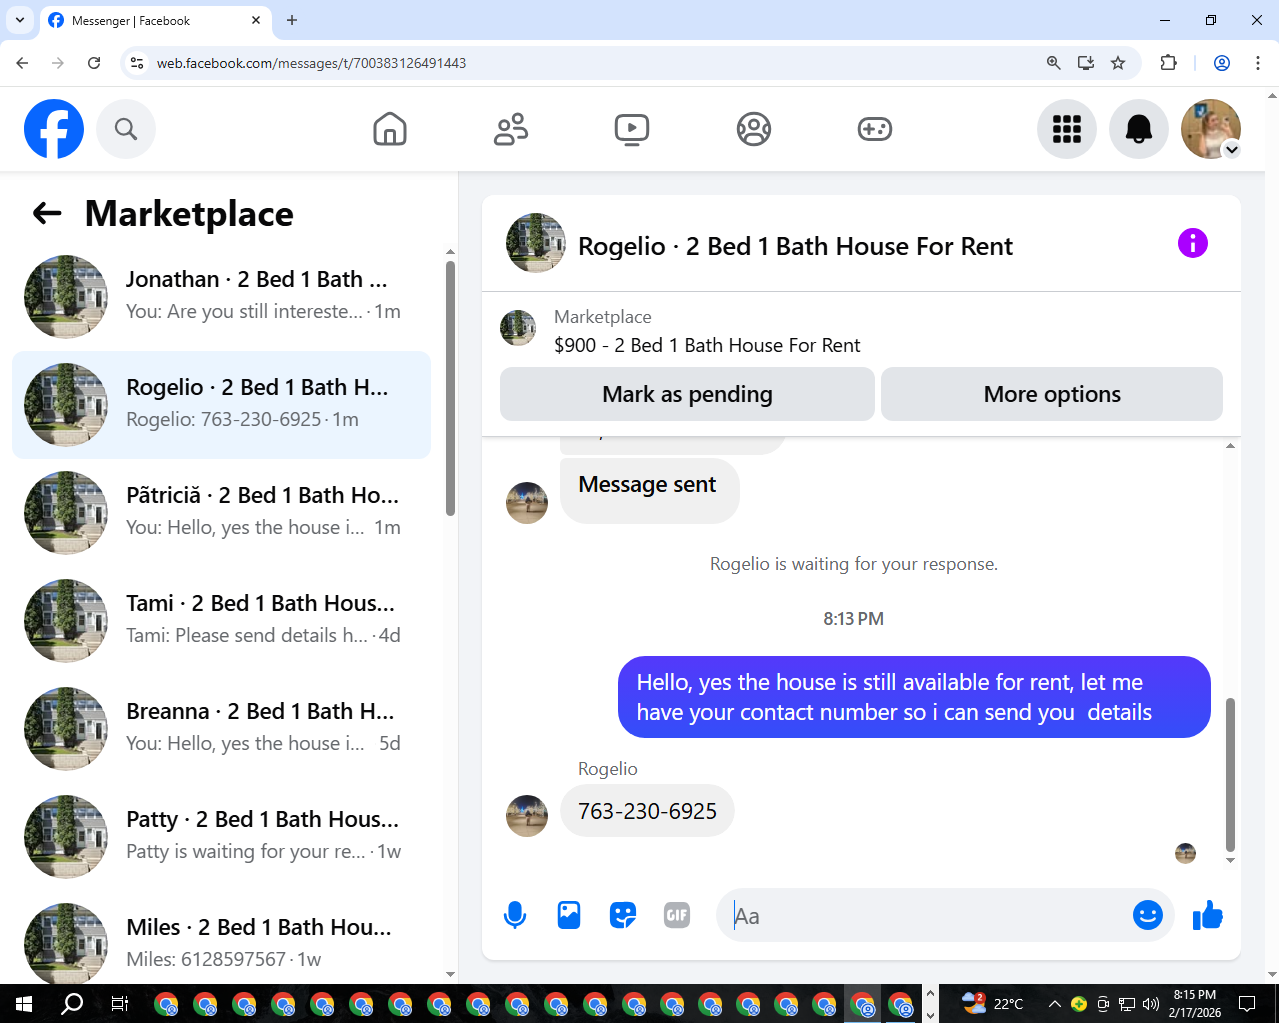Image resolution: width=1279 pixels, height=1023 pixels.
Task: Open Windows taskbar search
Action: point(72,1003)
